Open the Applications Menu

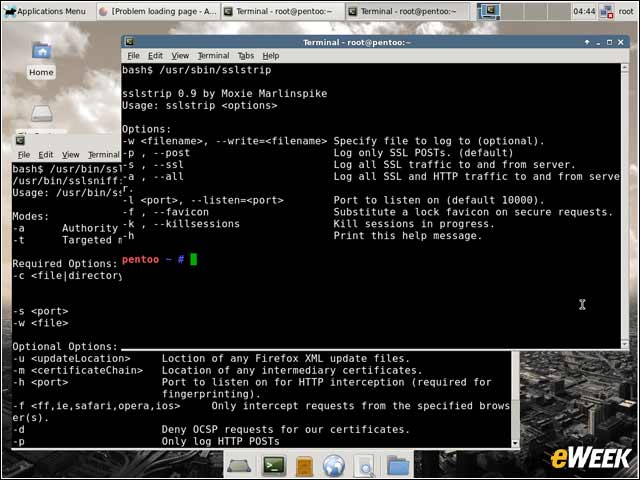click(x=46, y=11)
